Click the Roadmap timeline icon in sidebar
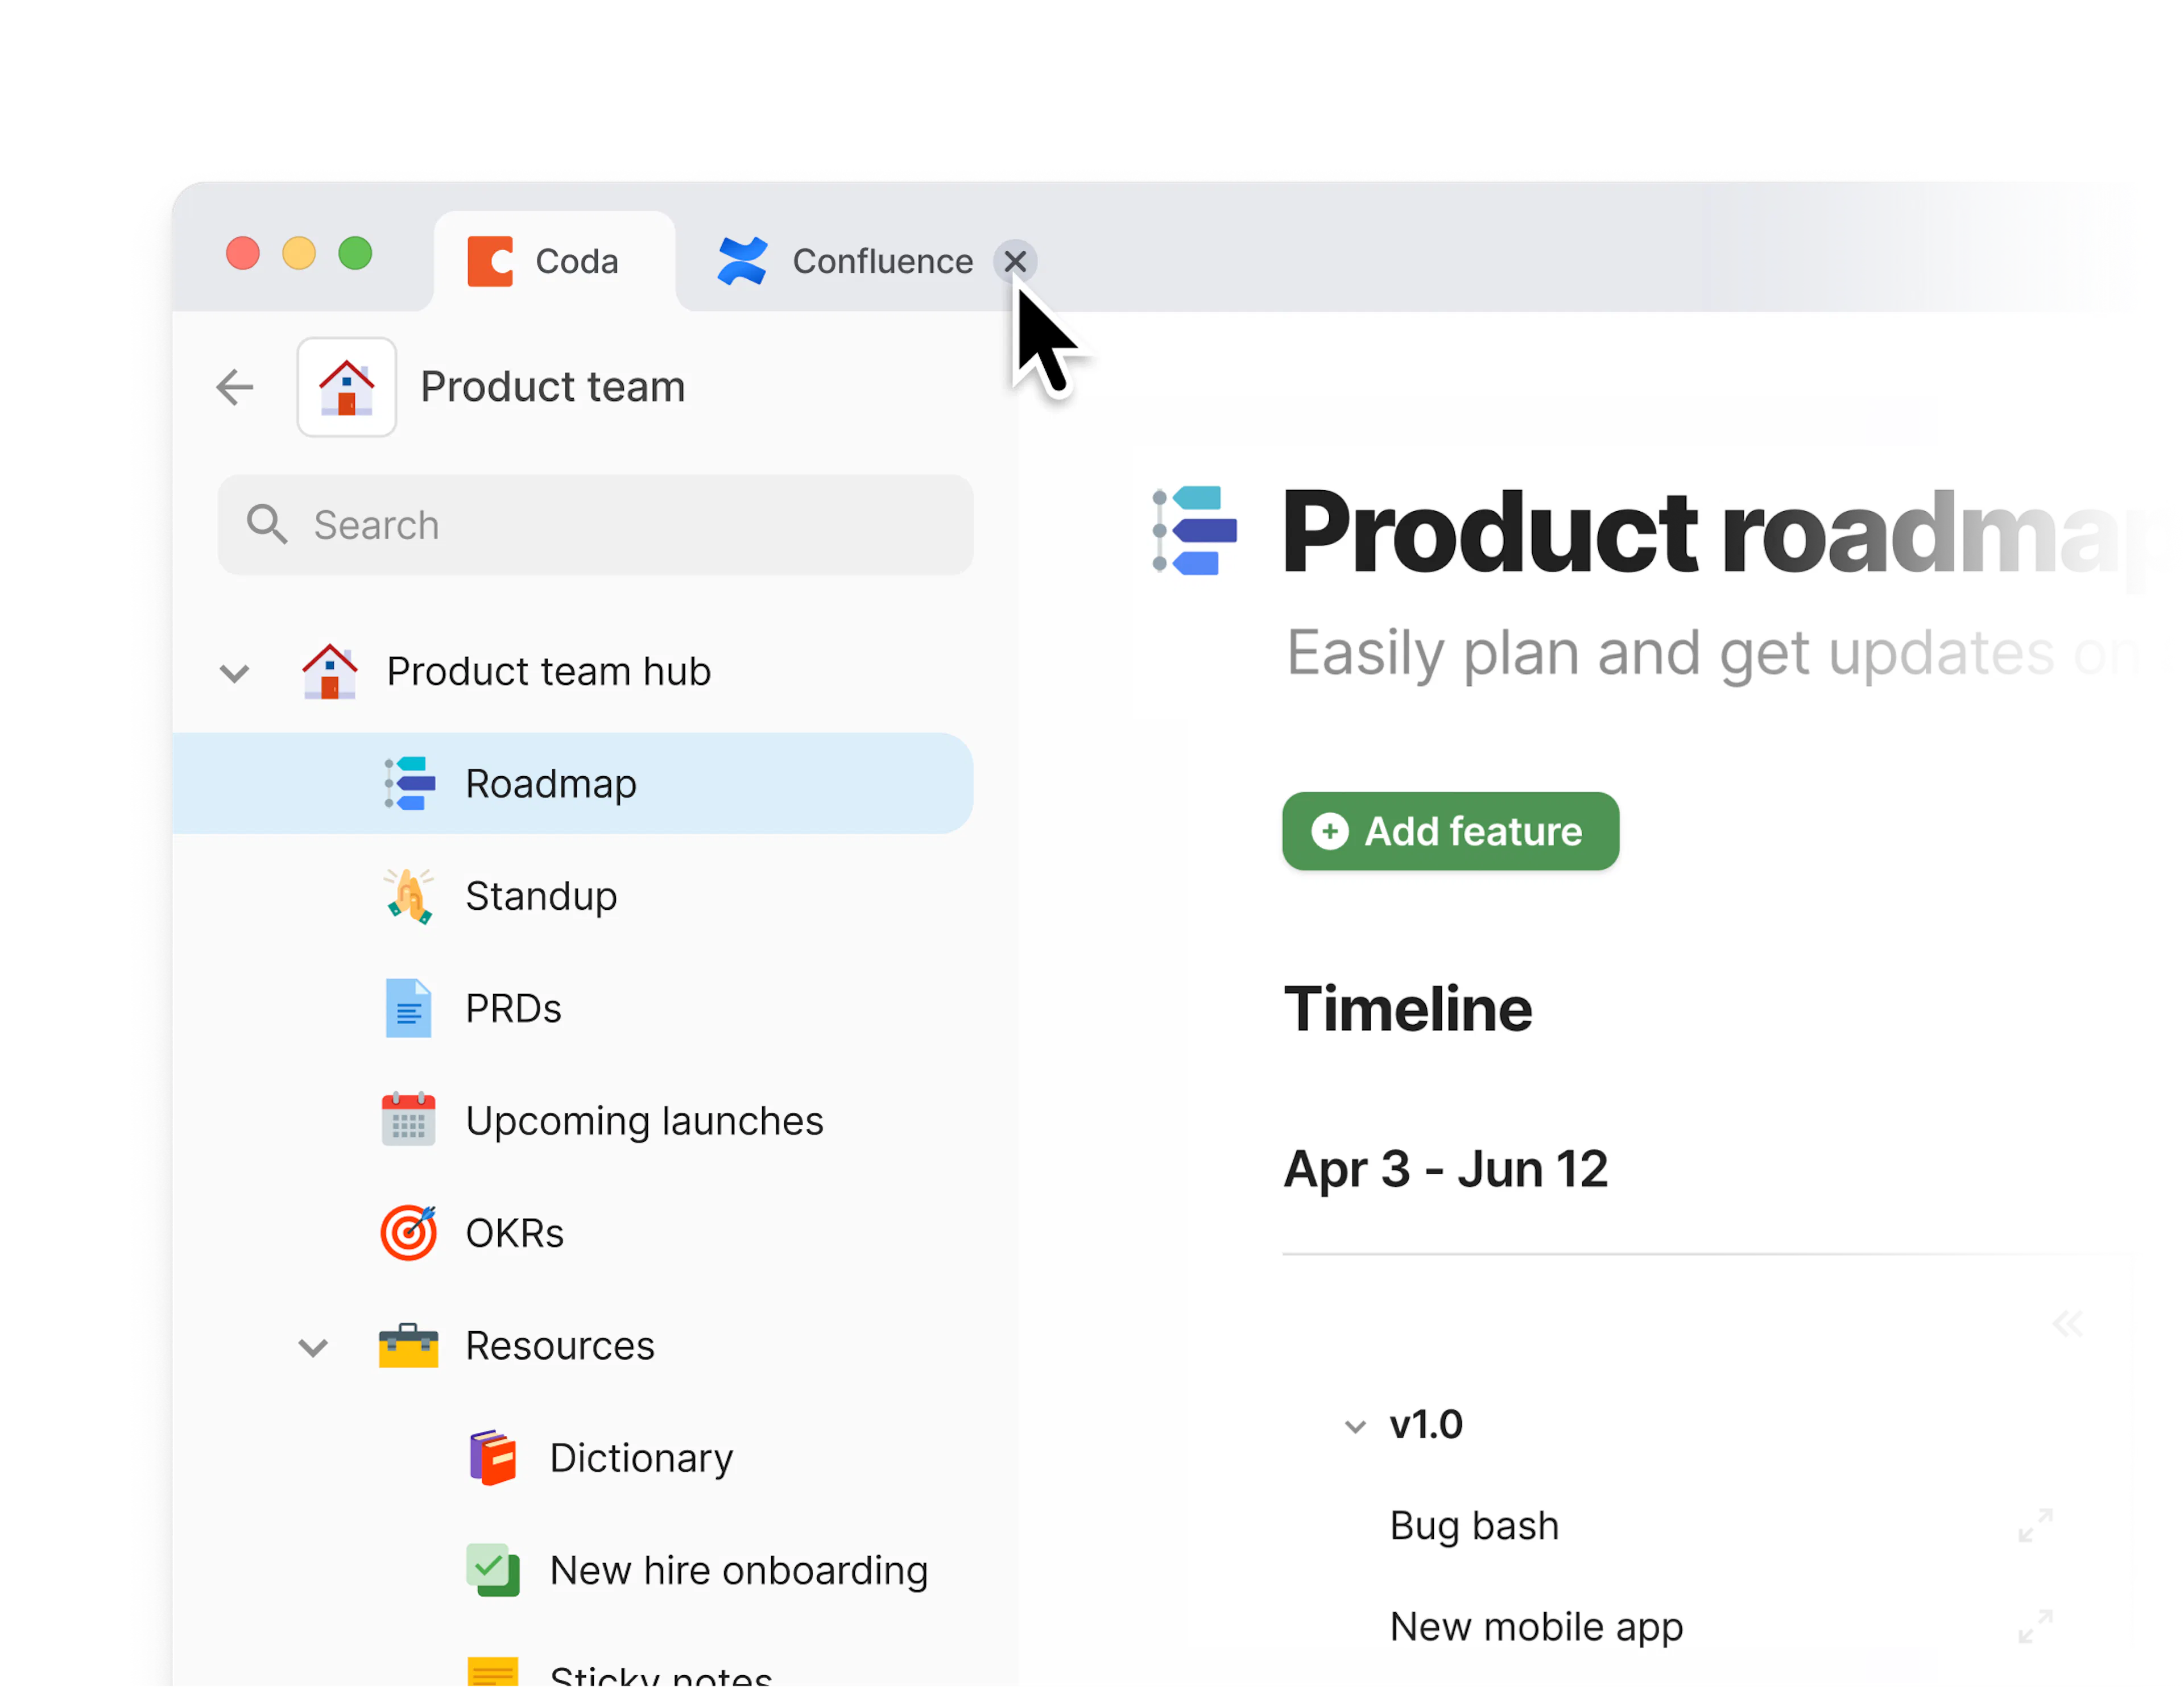The width and height of the screenshot is (2184, 1690). (x=409, y=783)
